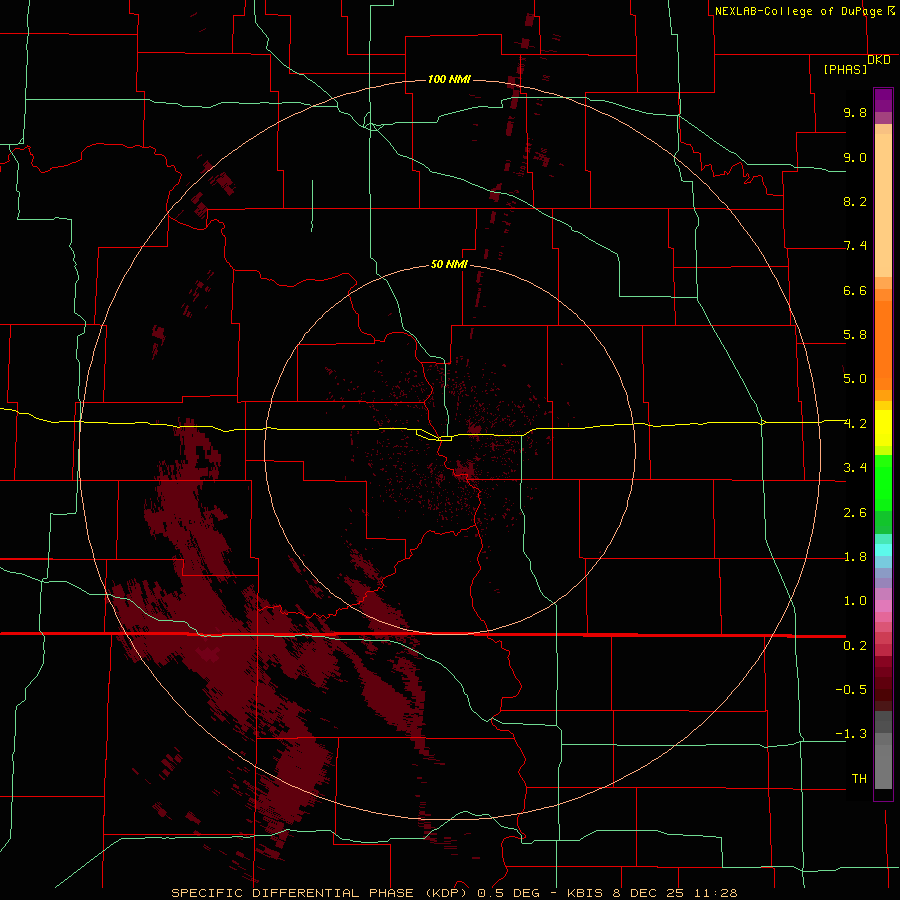Click the 9.0 value on the color scale
900x900 pixels.
click(855, 157)
